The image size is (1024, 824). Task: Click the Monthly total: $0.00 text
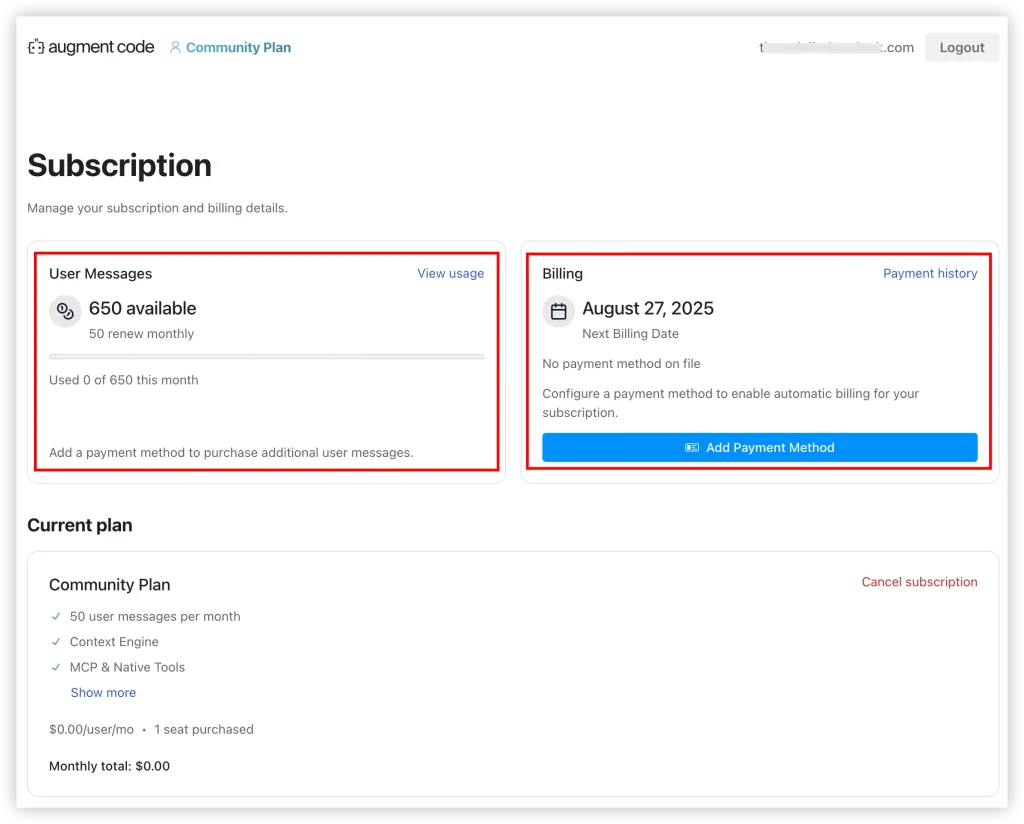109,766
